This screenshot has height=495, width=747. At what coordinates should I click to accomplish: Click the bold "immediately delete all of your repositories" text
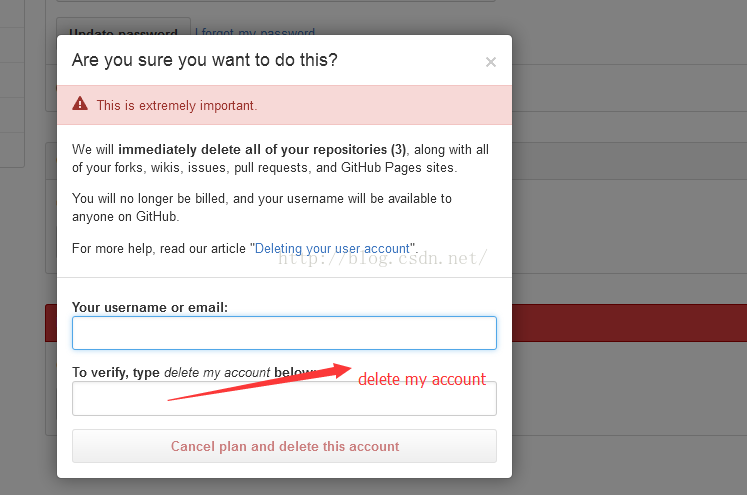tap(252, 150)
